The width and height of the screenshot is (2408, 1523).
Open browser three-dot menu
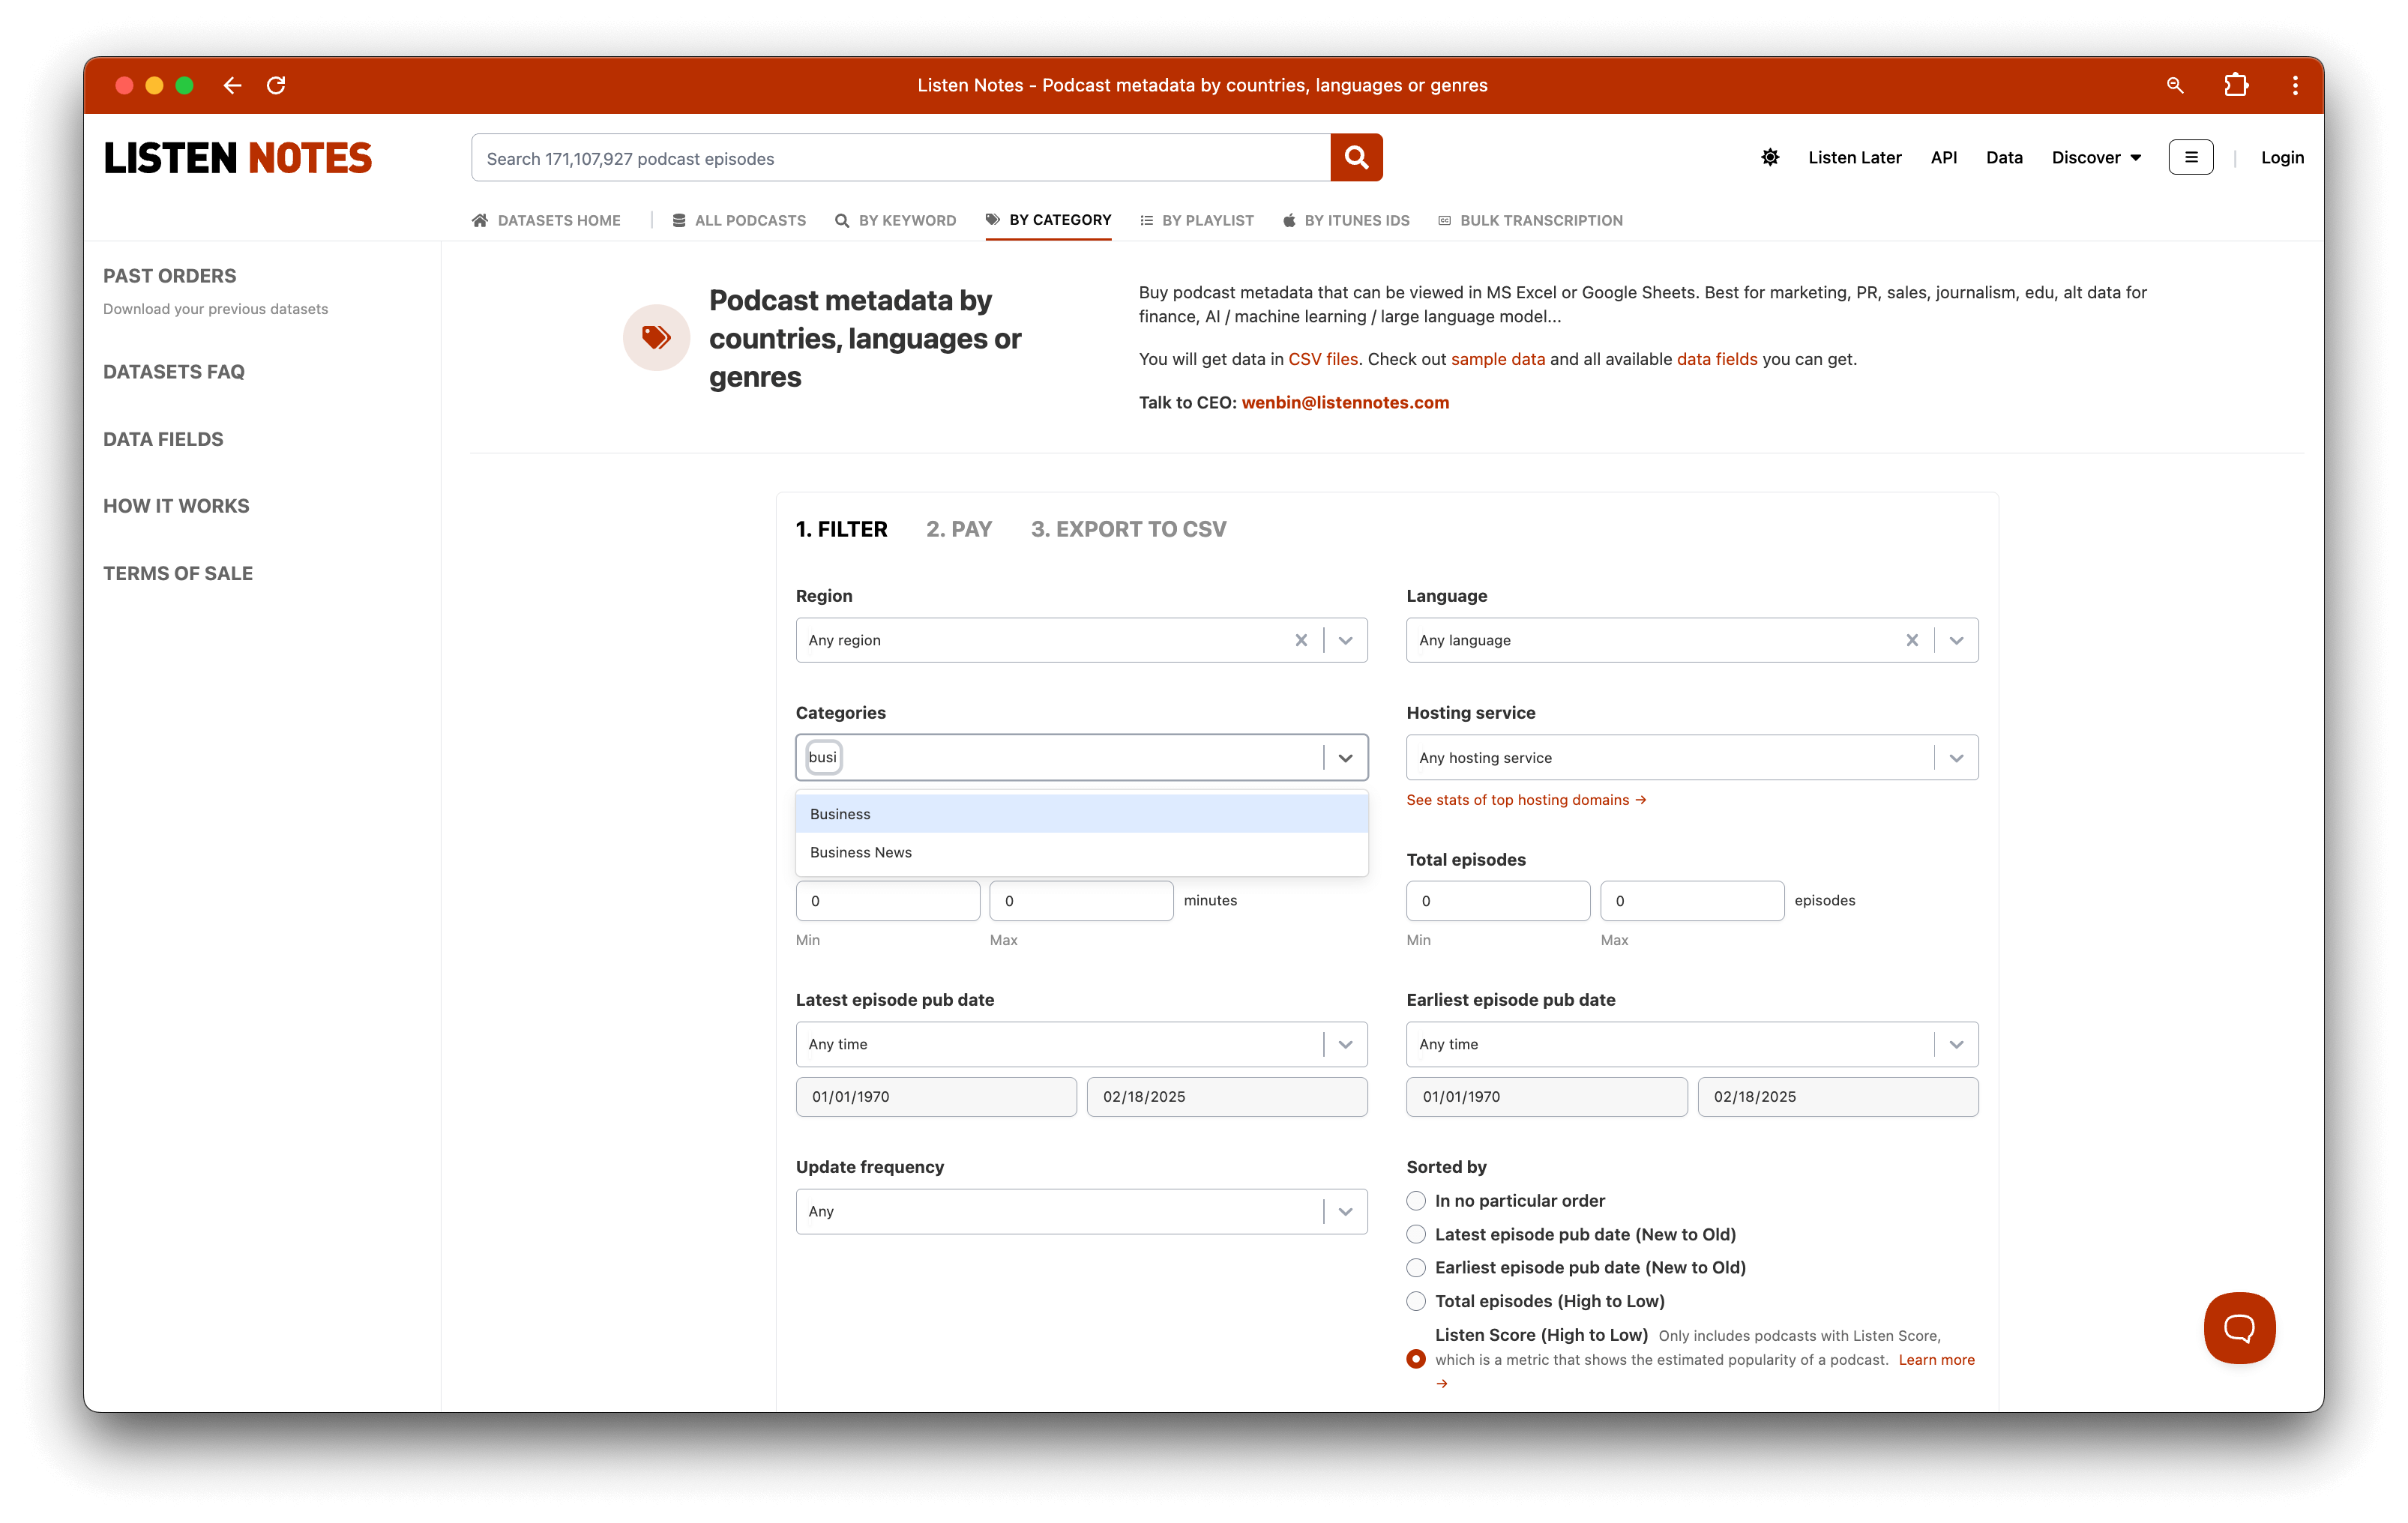click(2295, 85)
